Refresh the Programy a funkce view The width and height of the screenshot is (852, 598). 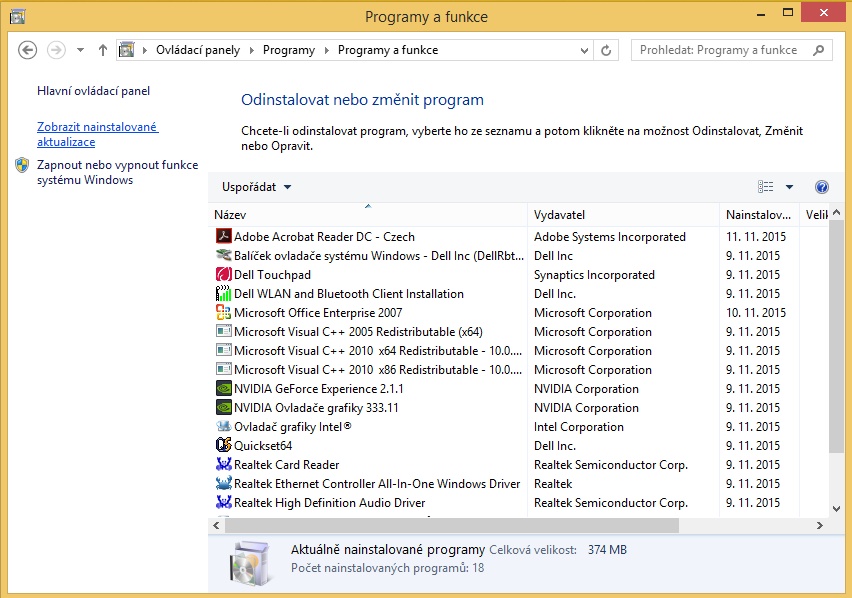click(608, 50)
